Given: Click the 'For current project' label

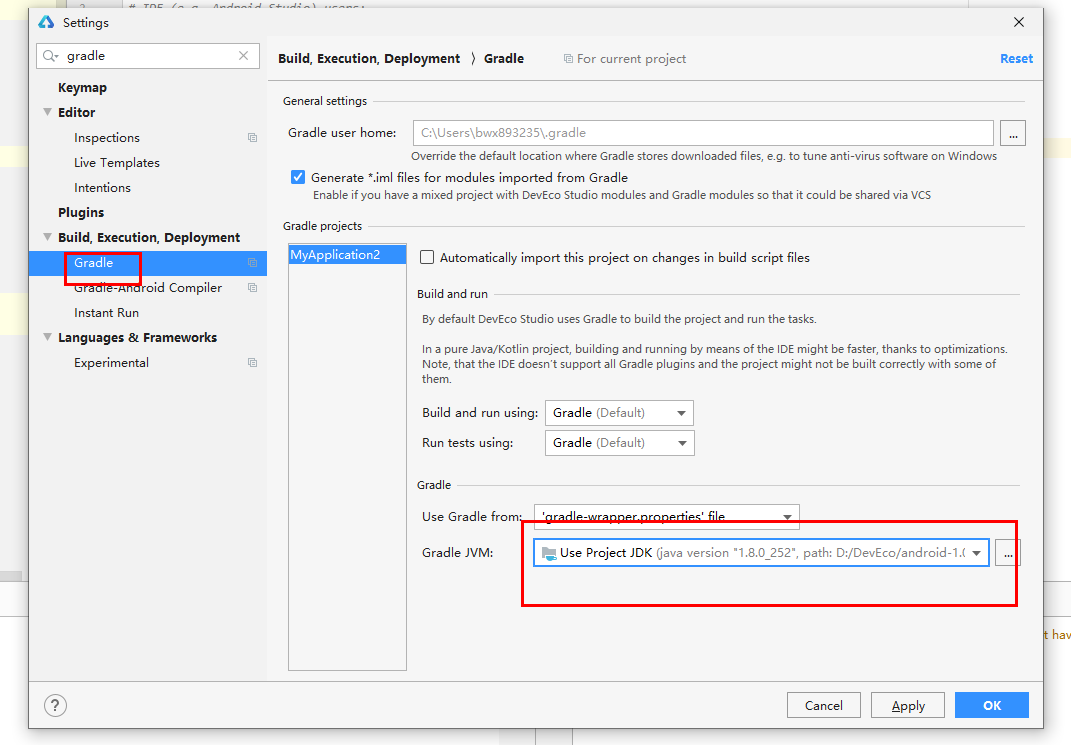Looking at the screenshot, I should [x=631, y=59].
